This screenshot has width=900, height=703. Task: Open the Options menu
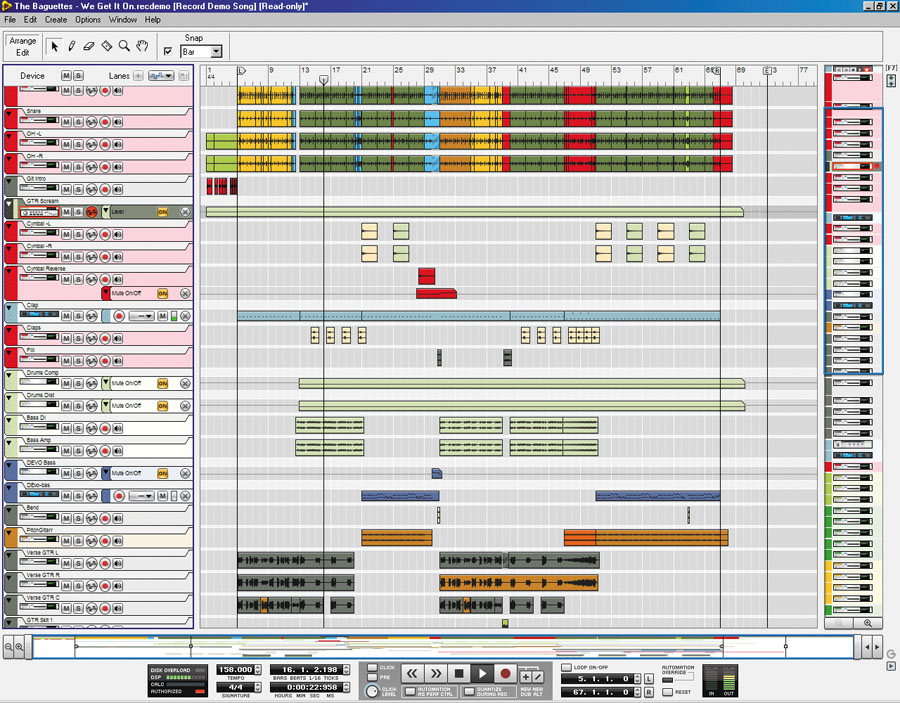click(x=88, y=20)
